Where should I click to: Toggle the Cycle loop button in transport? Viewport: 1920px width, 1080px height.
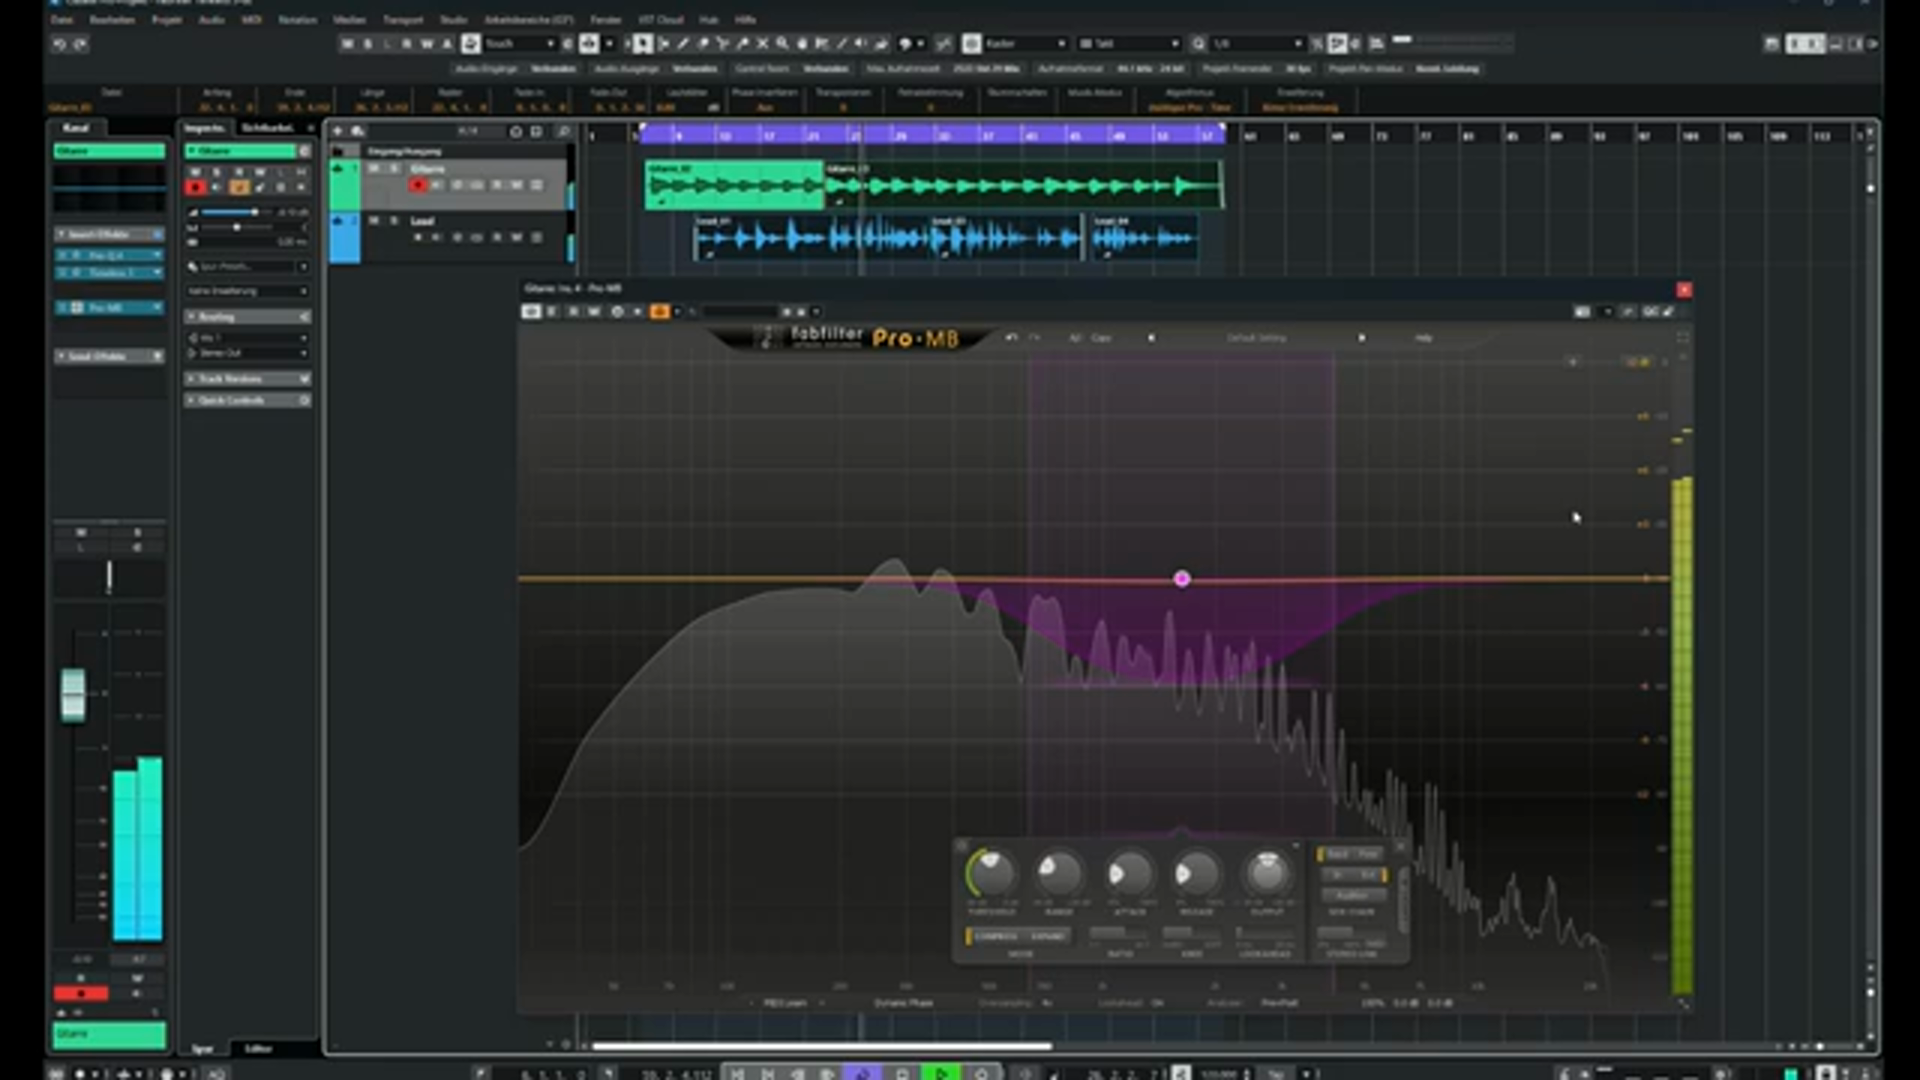tap(862, 1073)
